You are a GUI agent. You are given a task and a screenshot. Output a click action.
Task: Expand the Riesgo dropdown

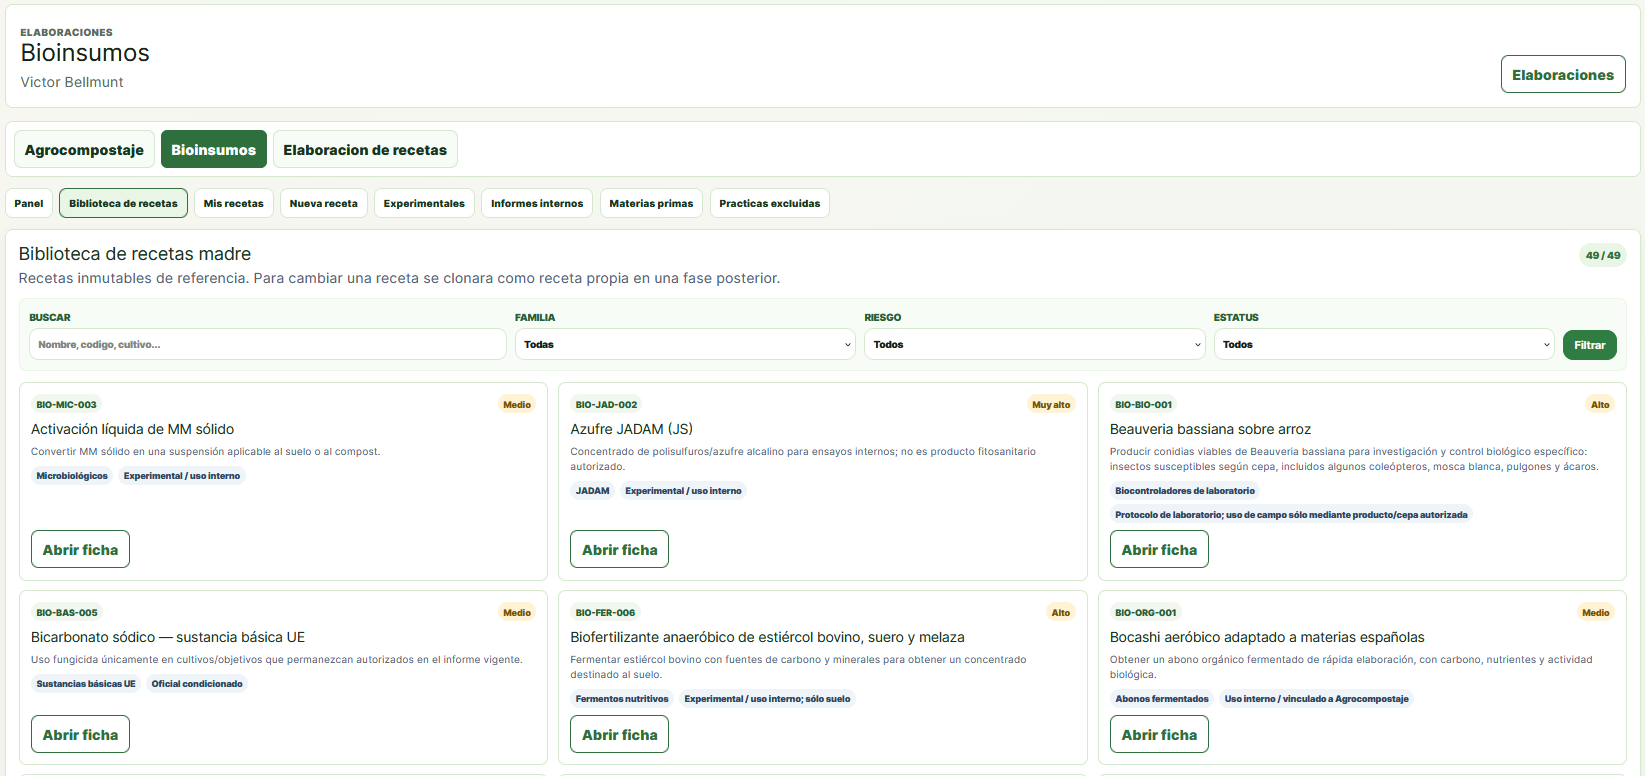click(x=1035, y=344)
